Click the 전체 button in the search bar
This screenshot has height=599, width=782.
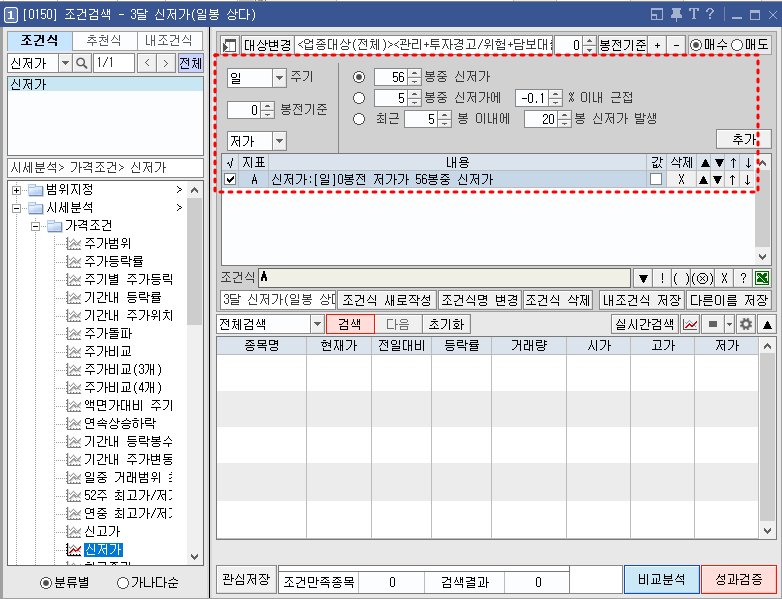191,63
